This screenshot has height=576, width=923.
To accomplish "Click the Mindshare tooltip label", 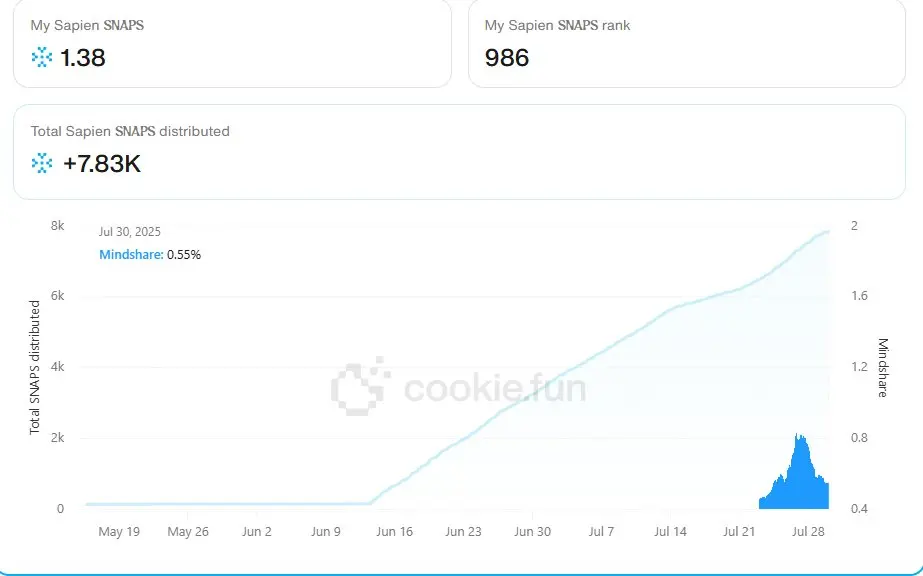I will pyautogui.click(x=131, y=255).
